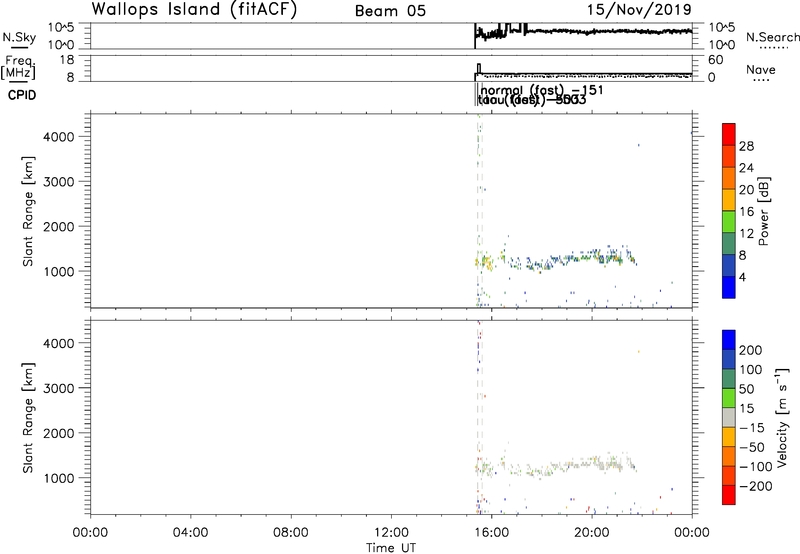Viewport: 800px width, 554px height.
Task: Click the '20:00' time tick label
Action: (x=591, y=533)
